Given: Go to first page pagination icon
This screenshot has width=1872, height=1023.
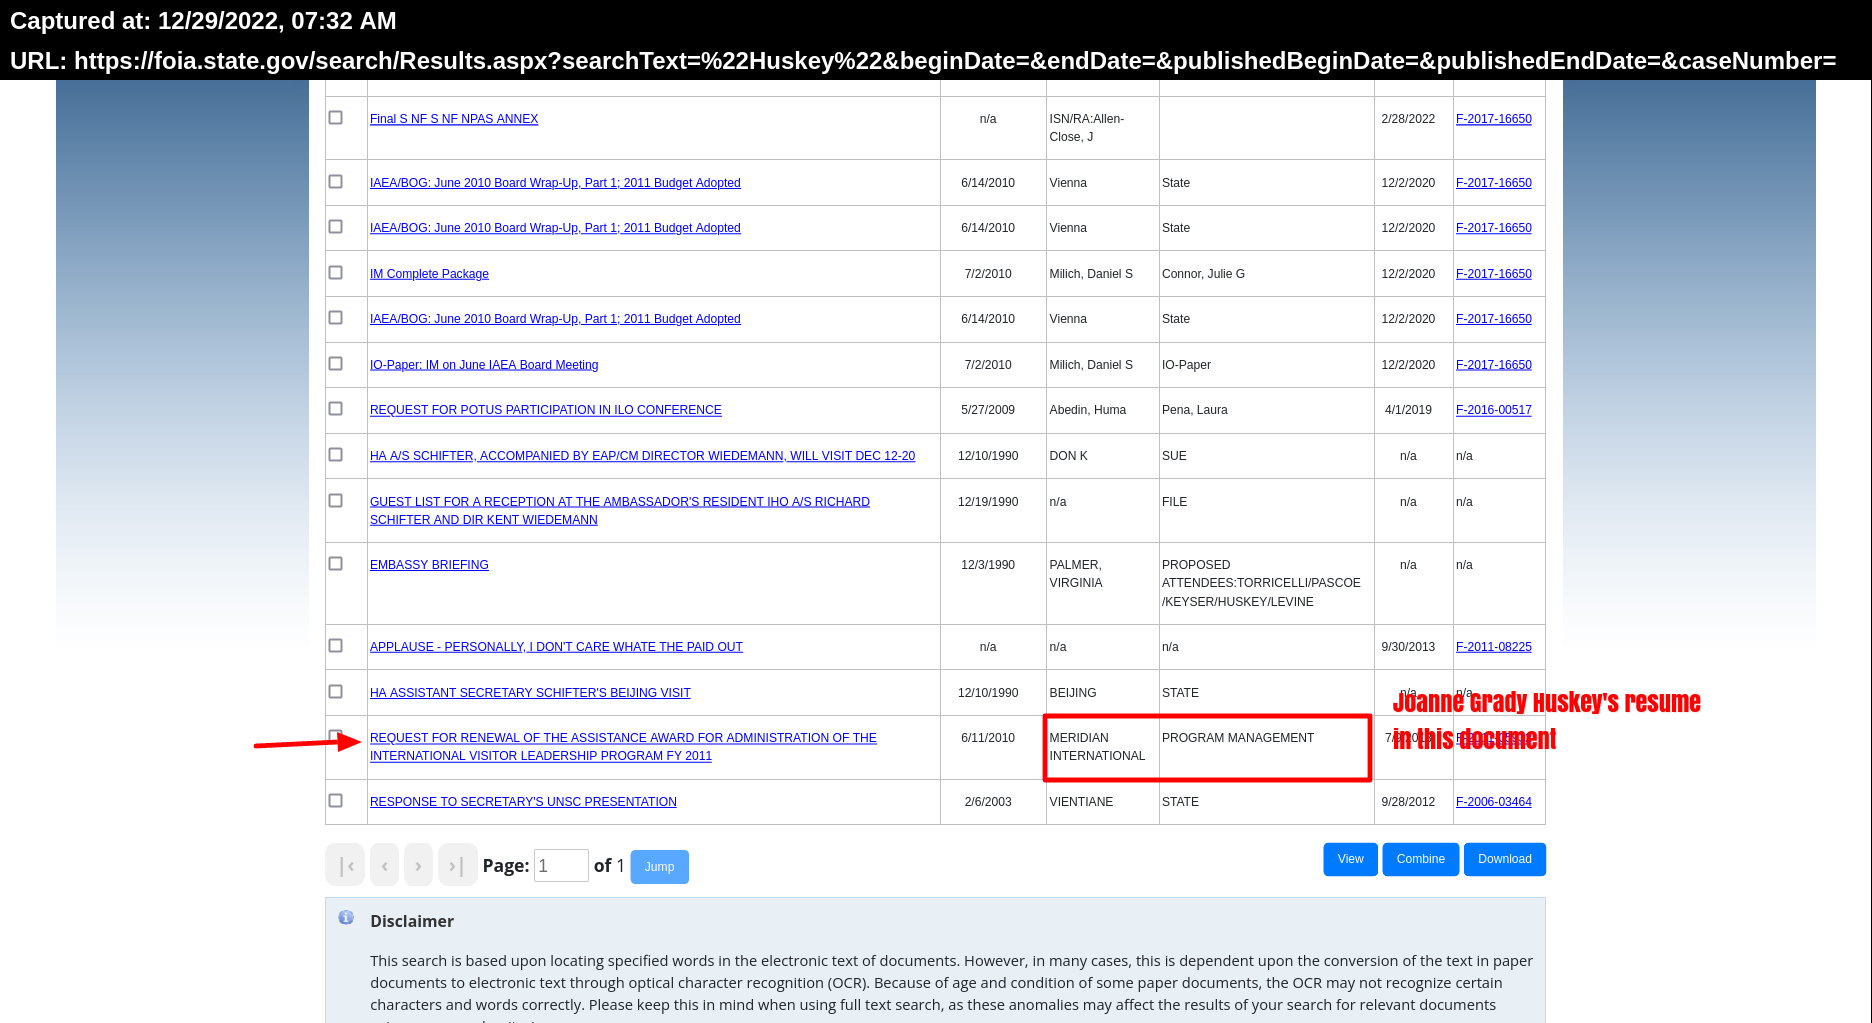Looking at the screenshot, I should pos(345,865).
